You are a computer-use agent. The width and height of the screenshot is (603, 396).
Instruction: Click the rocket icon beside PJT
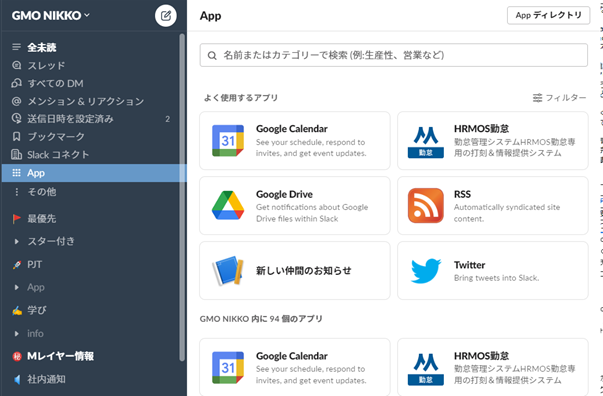(17, 265)
